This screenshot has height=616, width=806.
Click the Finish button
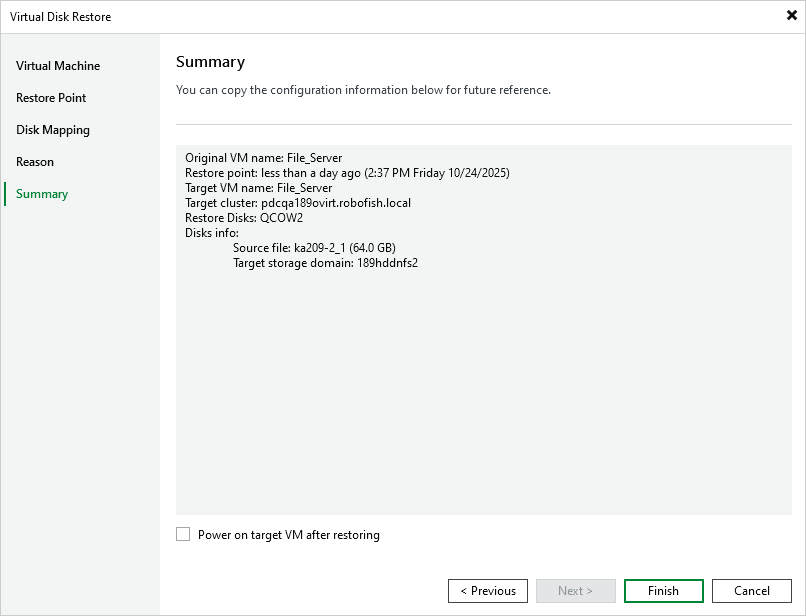663,591
